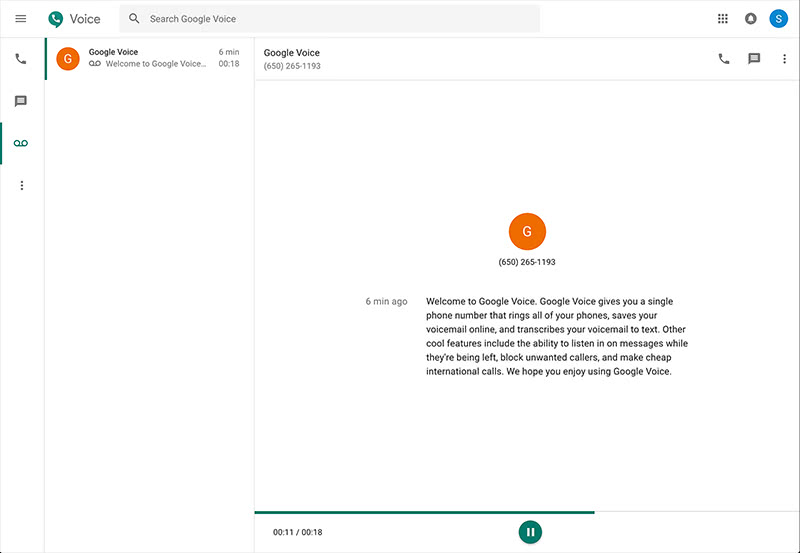Click header number (650) 265-1193
800x553 pixels.
pos(292,66)
